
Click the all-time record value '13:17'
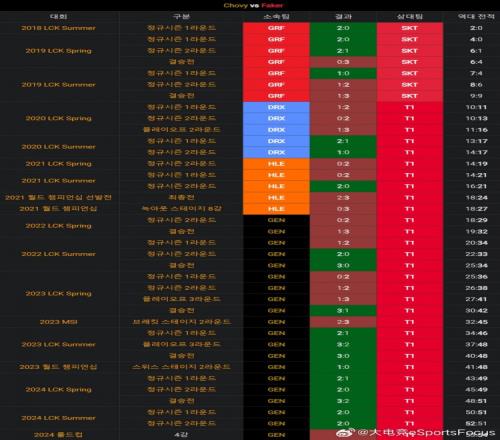pos(476,141)
